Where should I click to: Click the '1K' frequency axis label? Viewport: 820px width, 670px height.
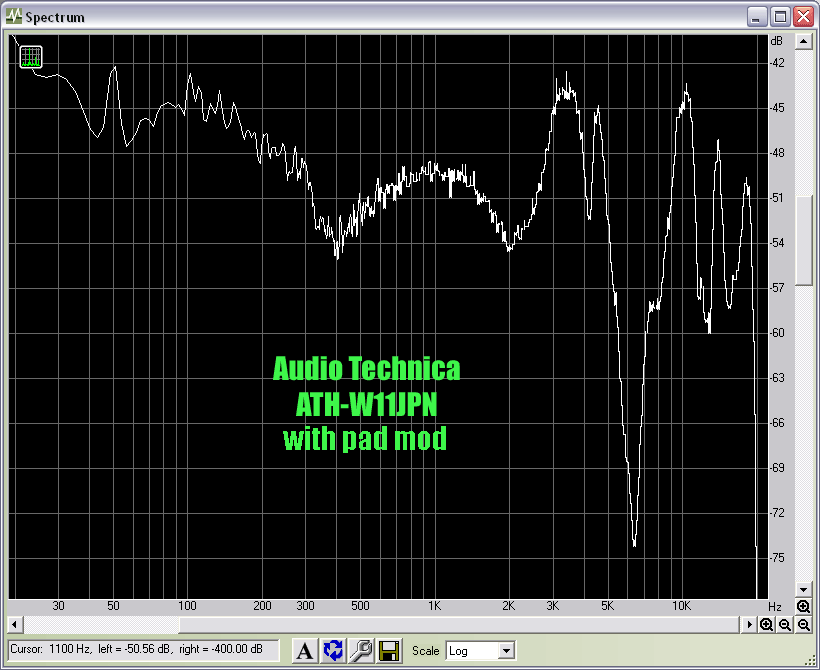tap(435, 606)
